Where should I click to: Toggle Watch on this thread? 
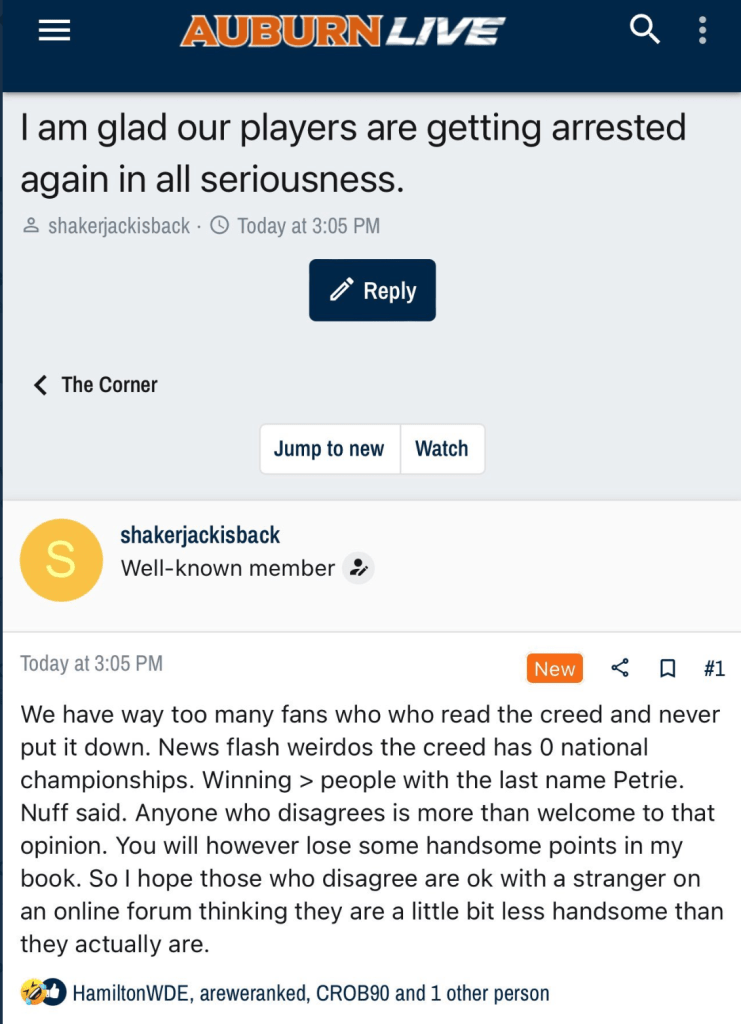click(x=442, y=449)
